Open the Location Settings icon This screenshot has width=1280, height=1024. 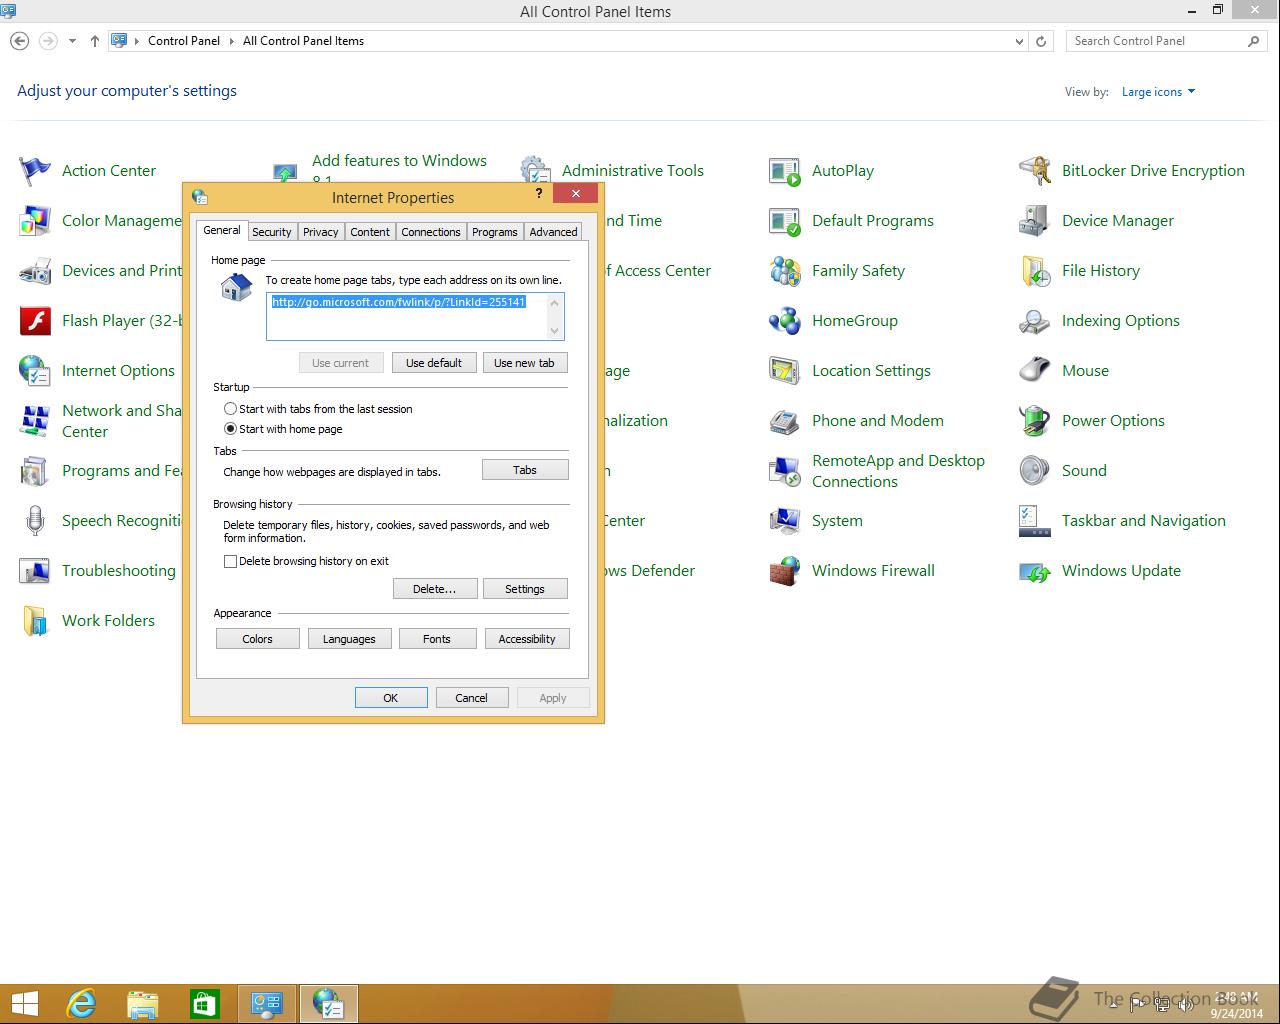[x=785, y=371]
